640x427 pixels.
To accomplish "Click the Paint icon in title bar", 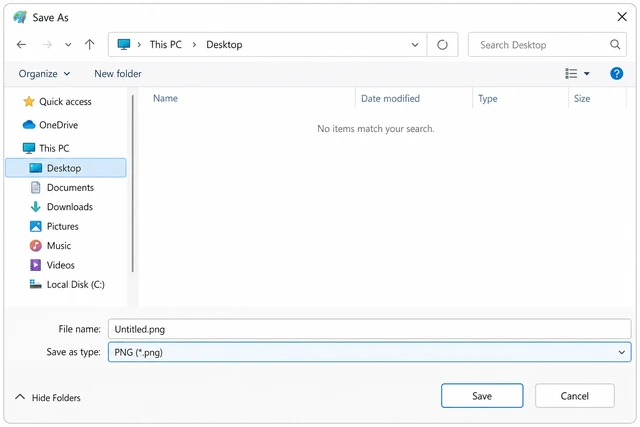I will coord(20,17).
